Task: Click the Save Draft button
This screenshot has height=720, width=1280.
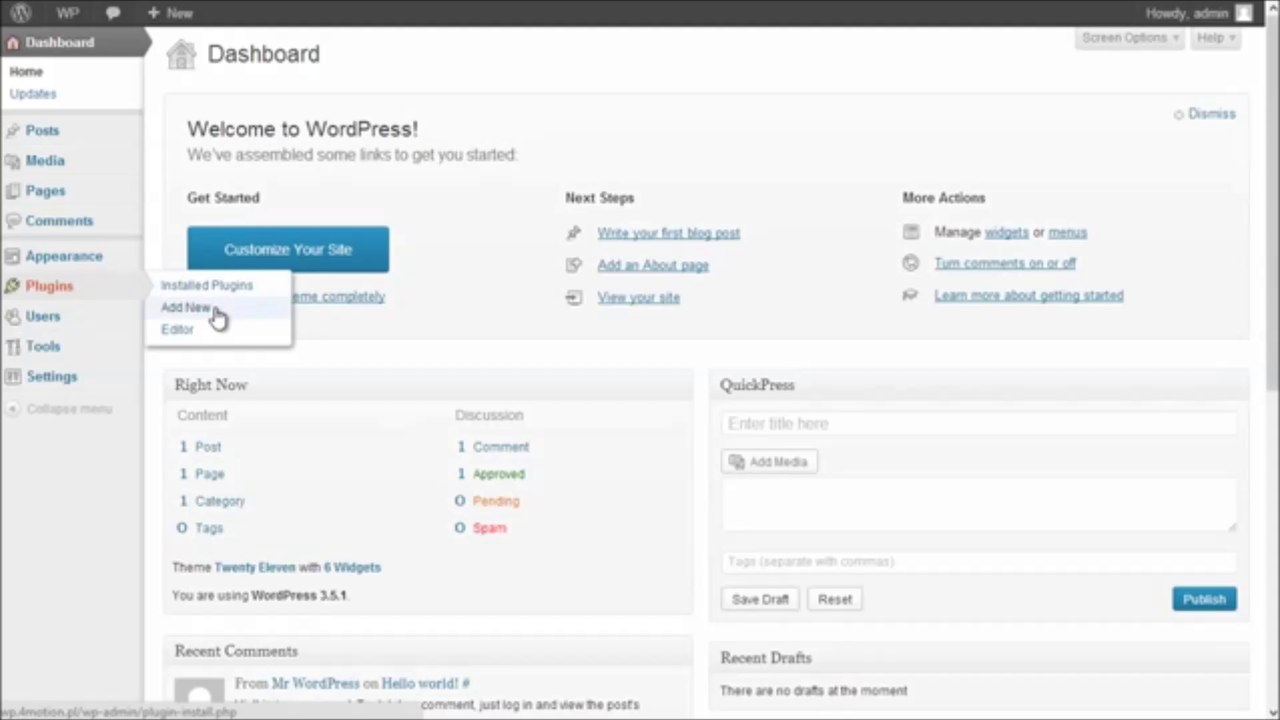Action: (760, 599)
